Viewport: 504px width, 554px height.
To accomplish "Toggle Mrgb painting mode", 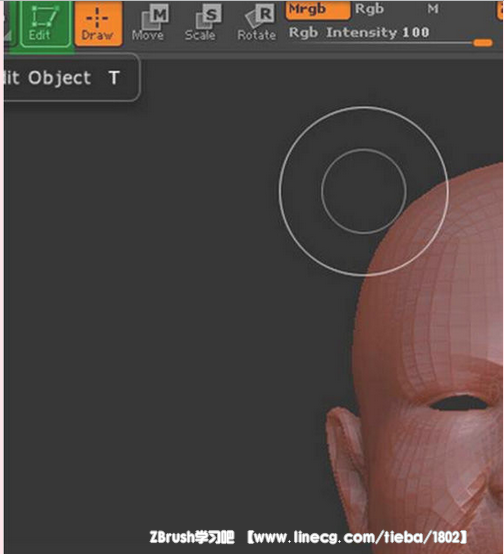I will coord(317,10).
